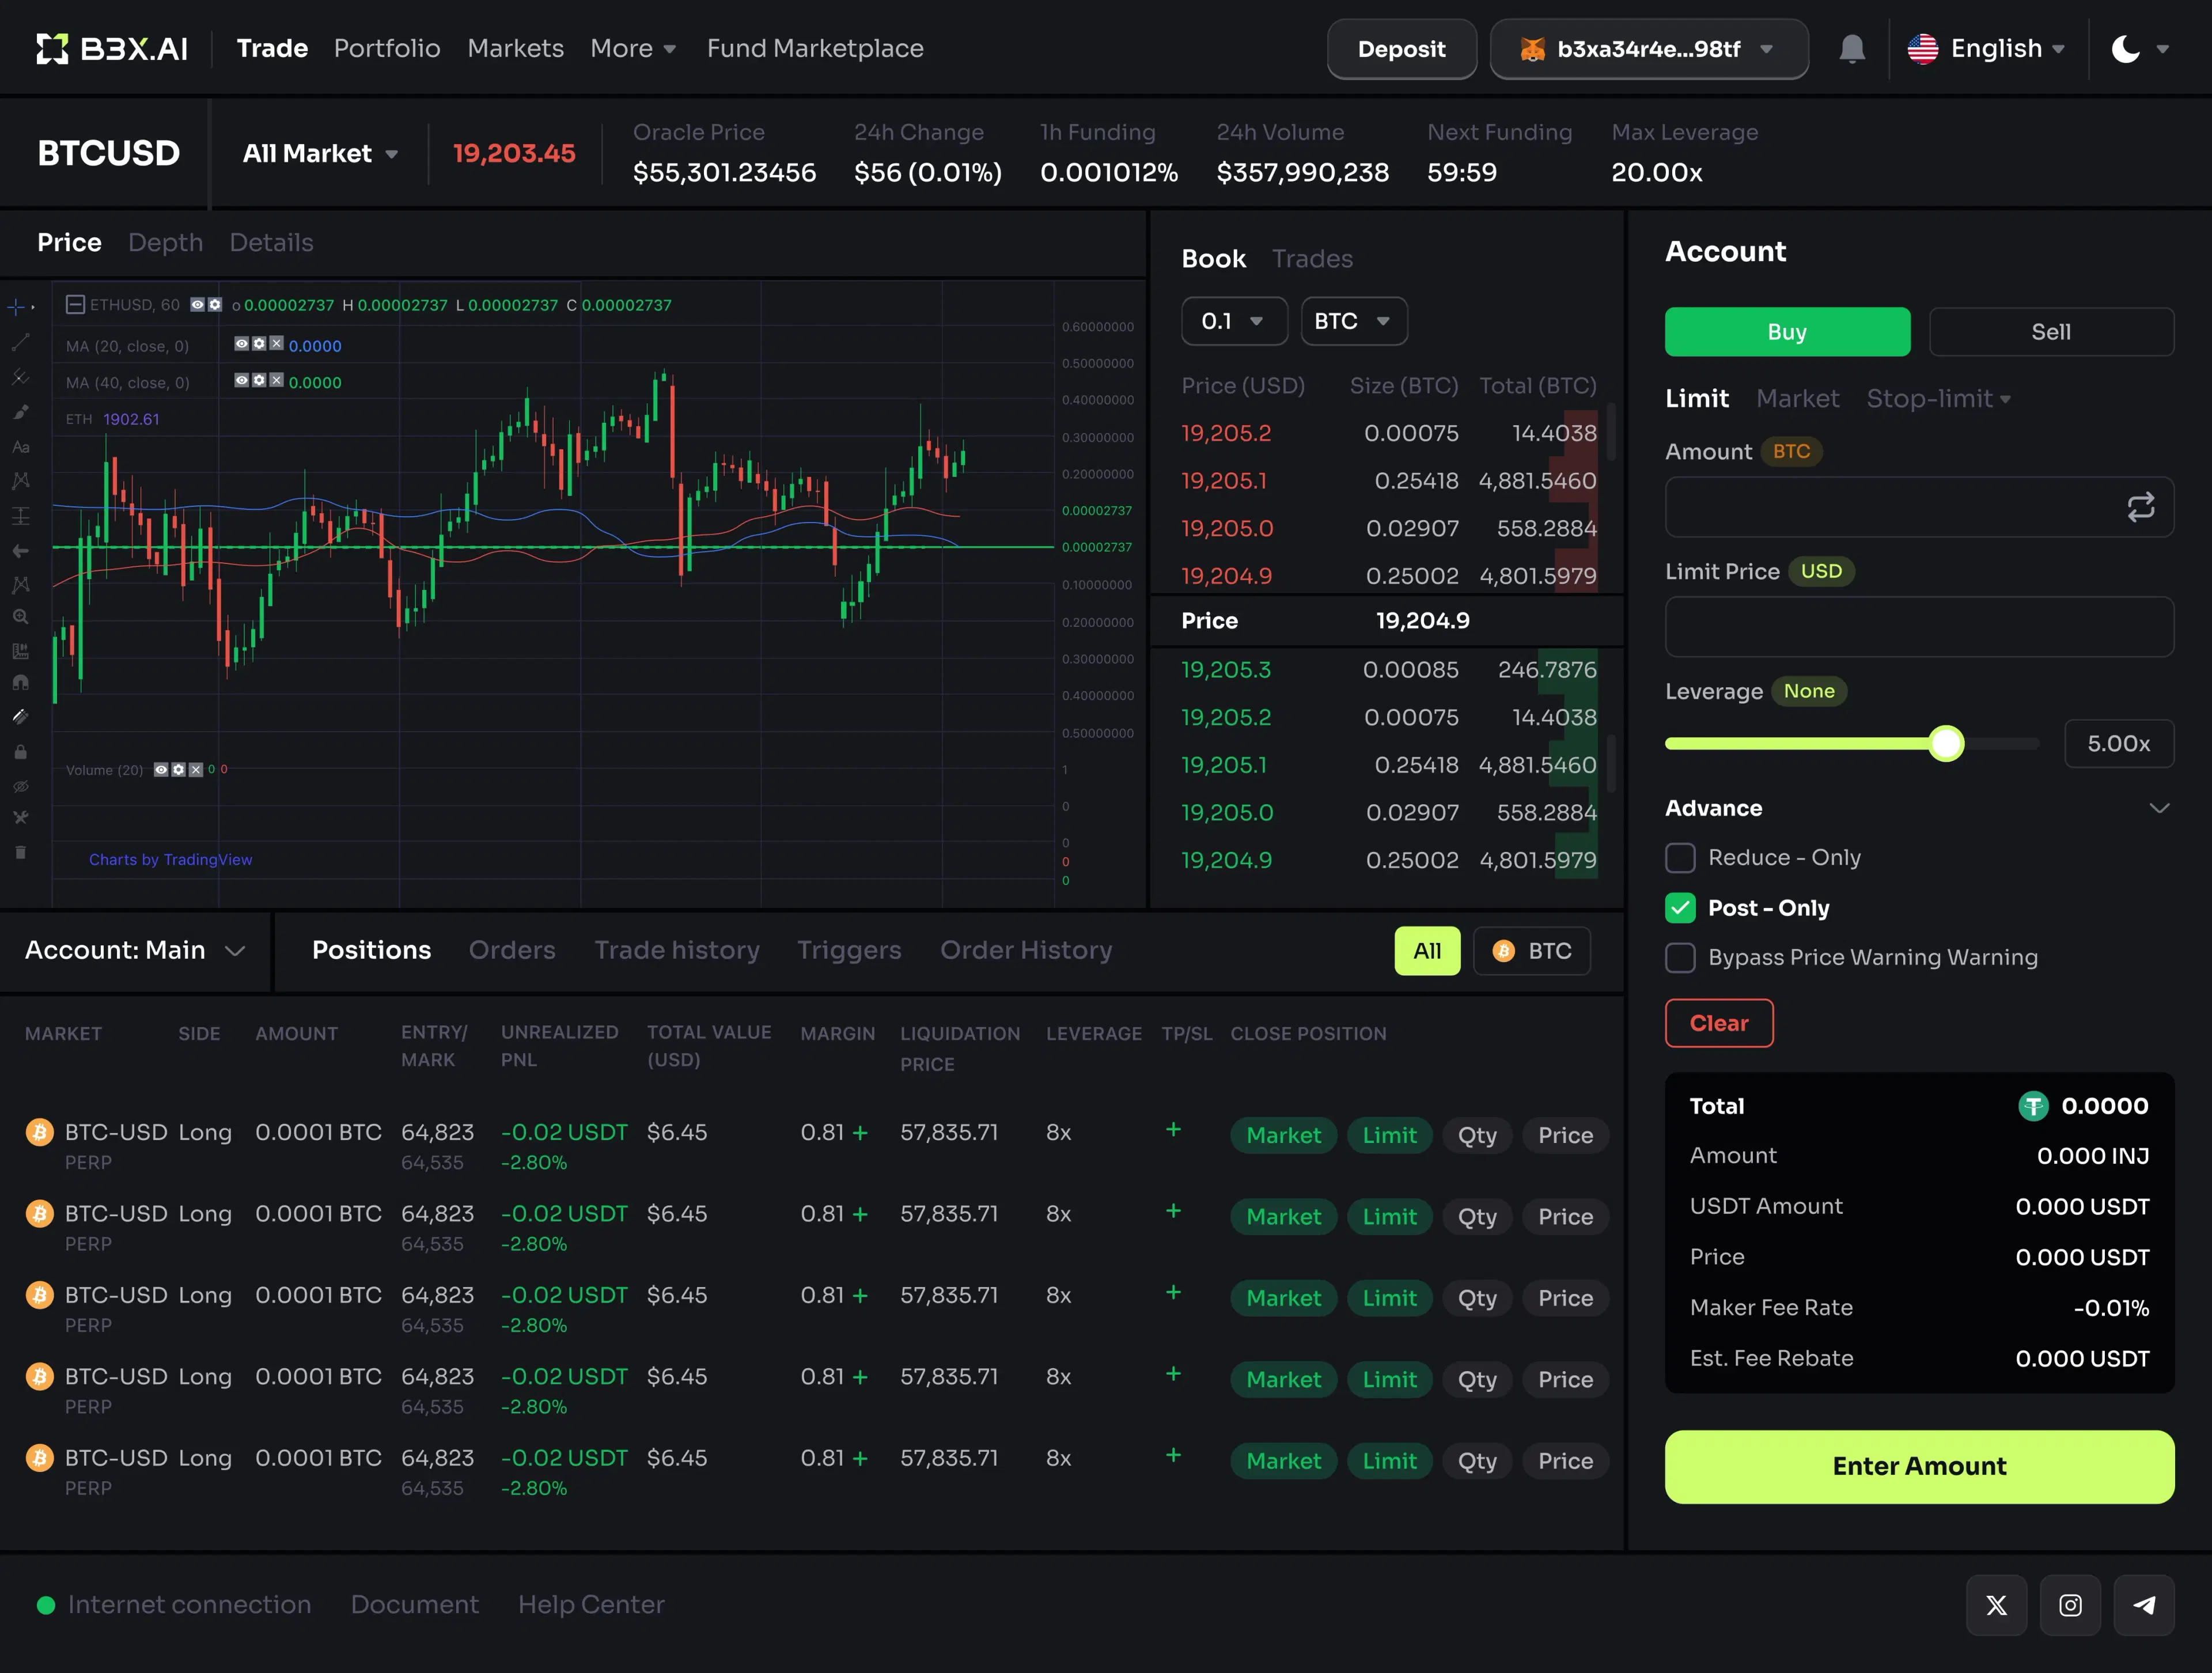
Task: Uncheck the Post - Only checkbox
Action: coord(1680,908)
